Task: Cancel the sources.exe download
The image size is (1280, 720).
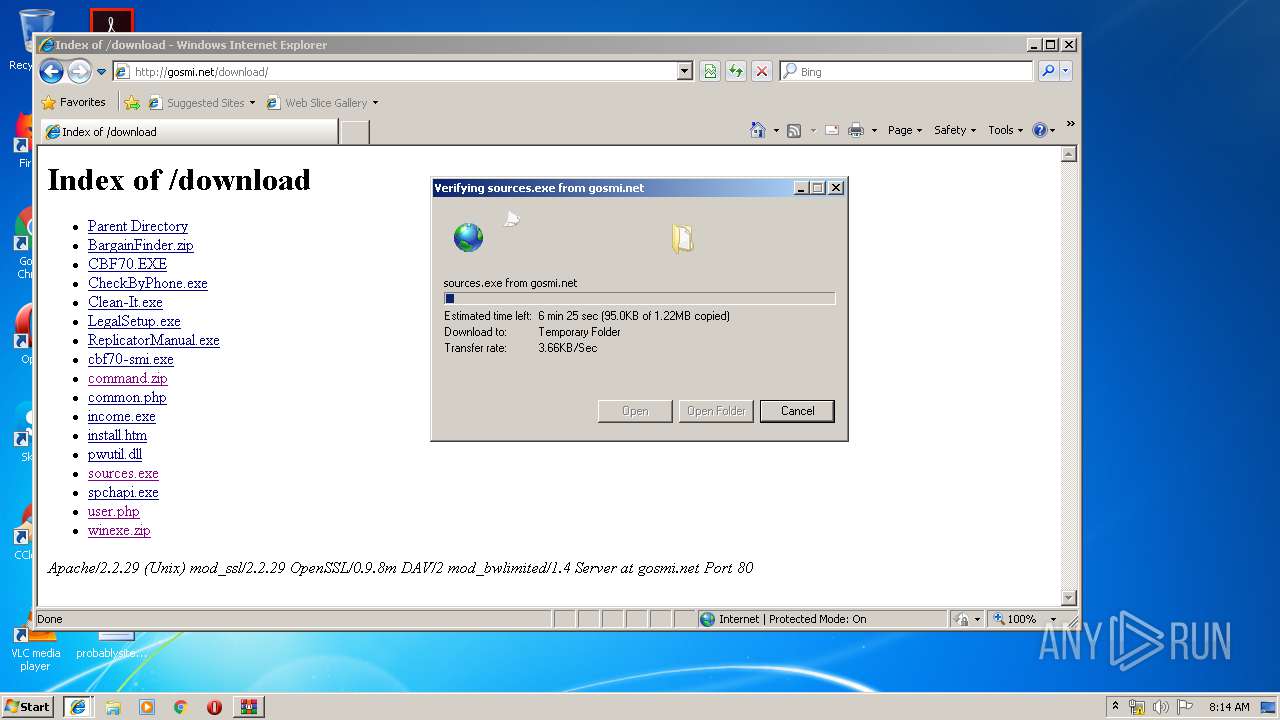Action: coord(797,411)
